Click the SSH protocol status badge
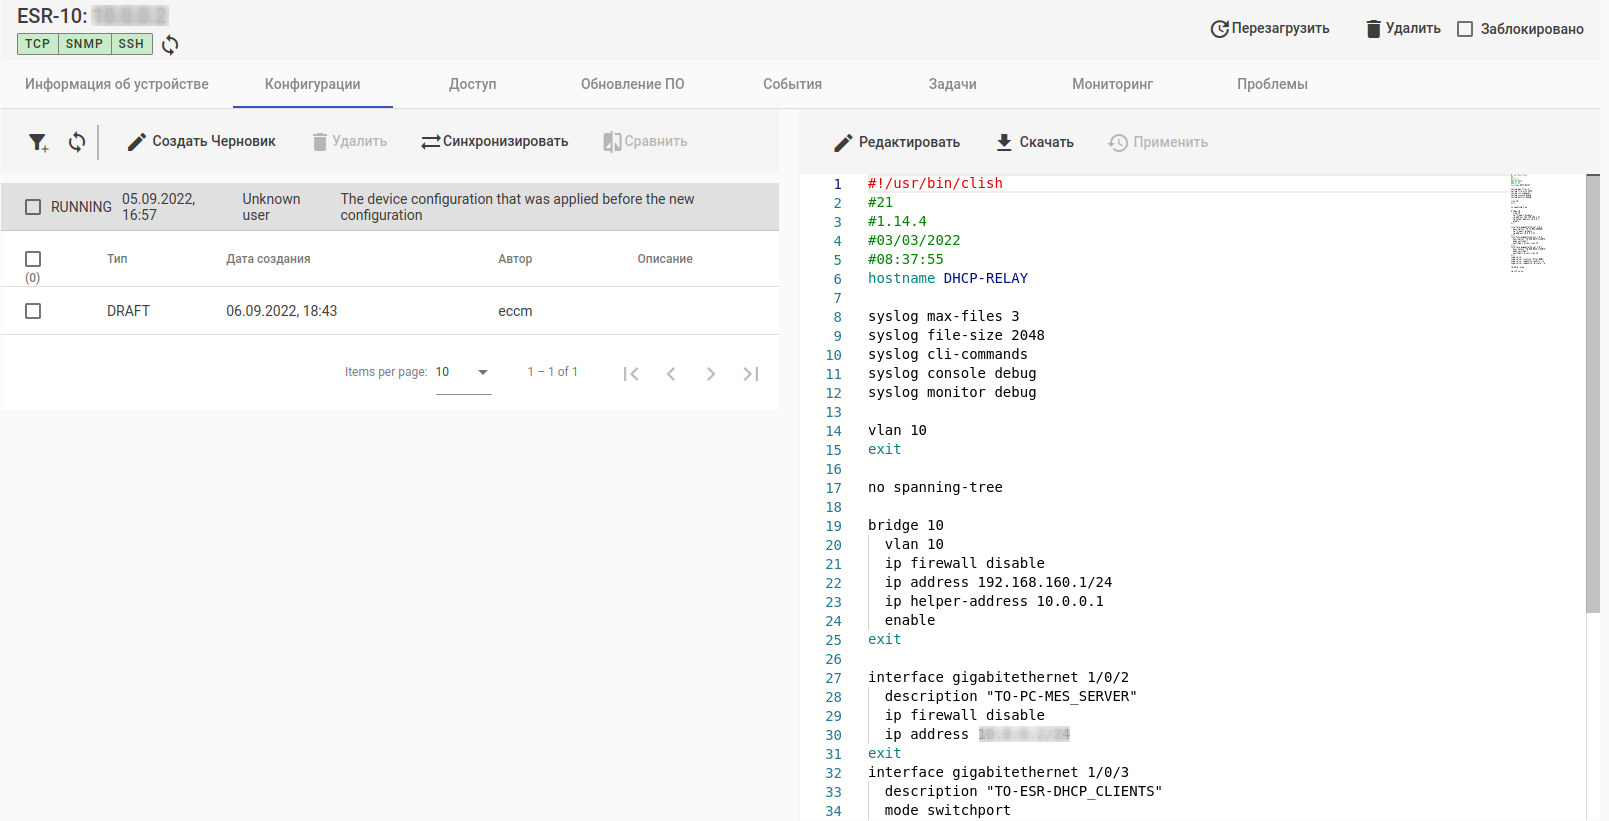1609x821 pixels. click(131, 44)
